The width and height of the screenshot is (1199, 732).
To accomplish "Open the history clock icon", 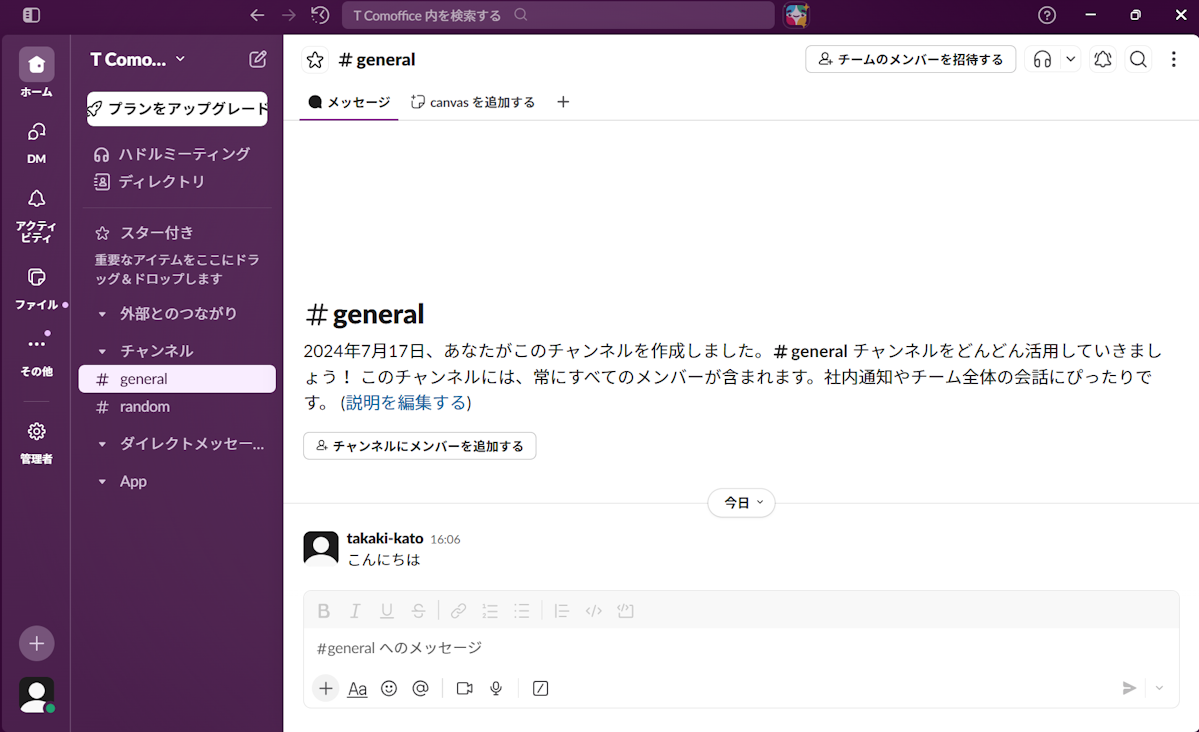I will click(320, 15).
